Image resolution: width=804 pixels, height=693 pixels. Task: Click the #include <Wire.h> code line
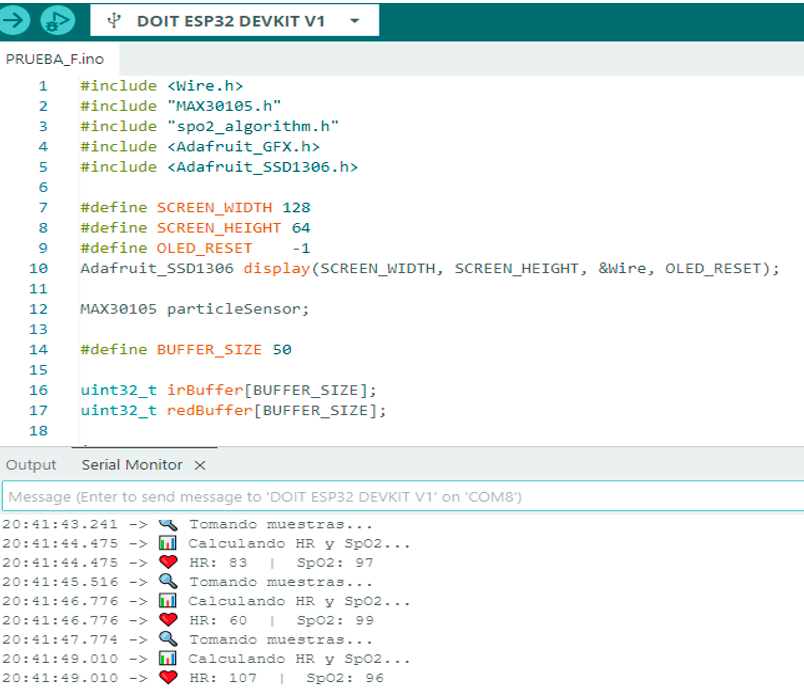(x=161, y=86)
